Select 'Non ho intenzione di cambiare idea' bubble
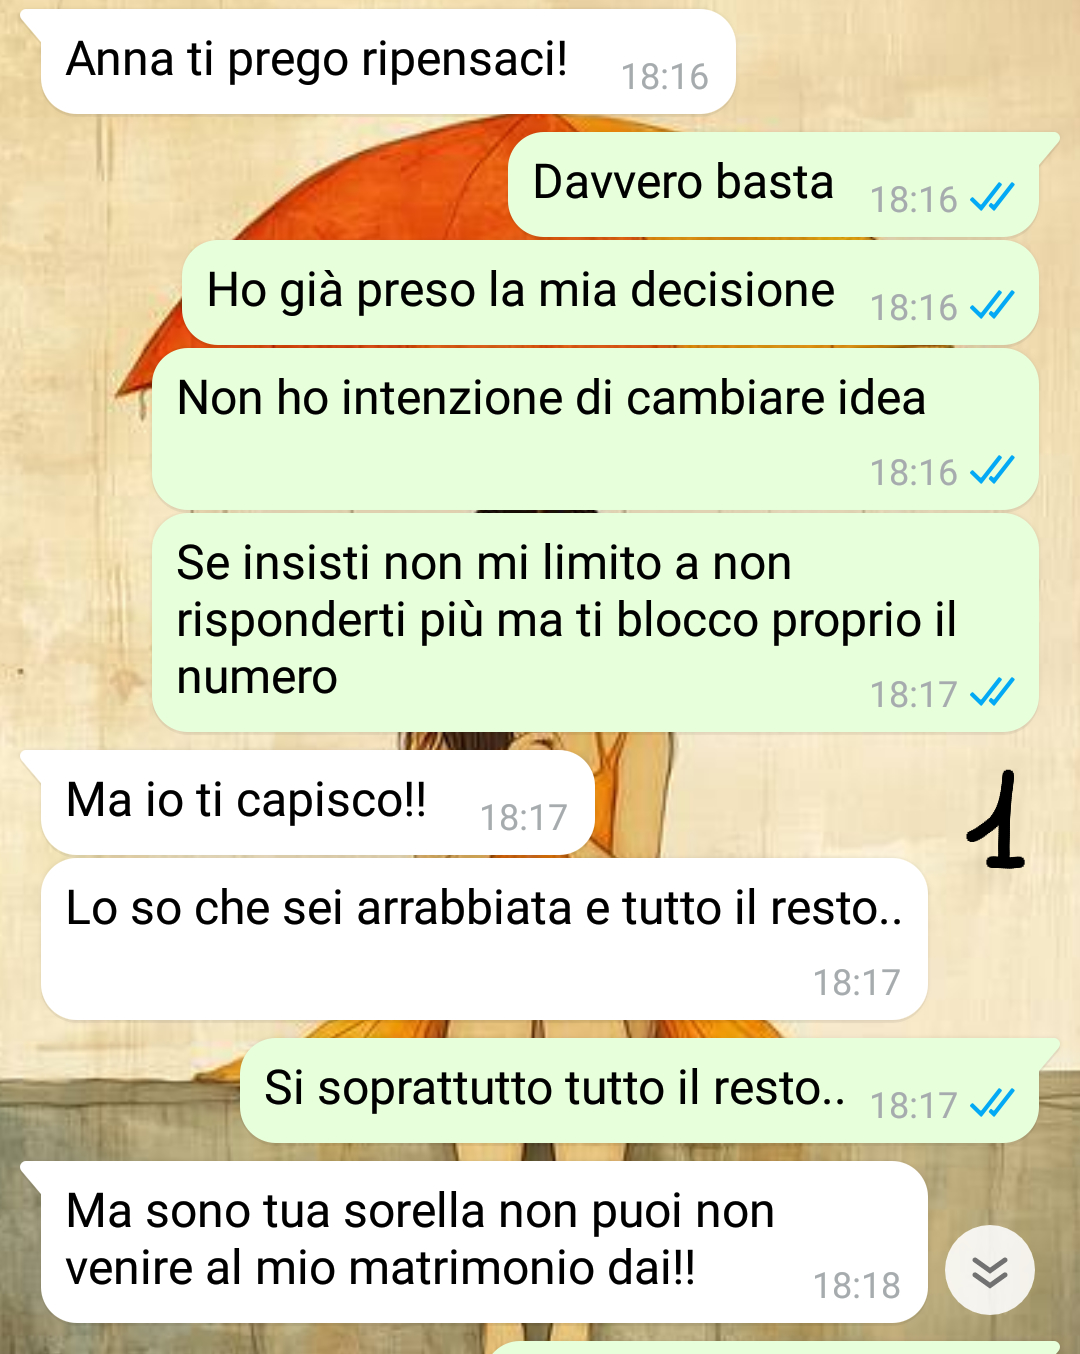This screenshot has height=1354, width=1080. pyautogui.click(x=595, y=429)
